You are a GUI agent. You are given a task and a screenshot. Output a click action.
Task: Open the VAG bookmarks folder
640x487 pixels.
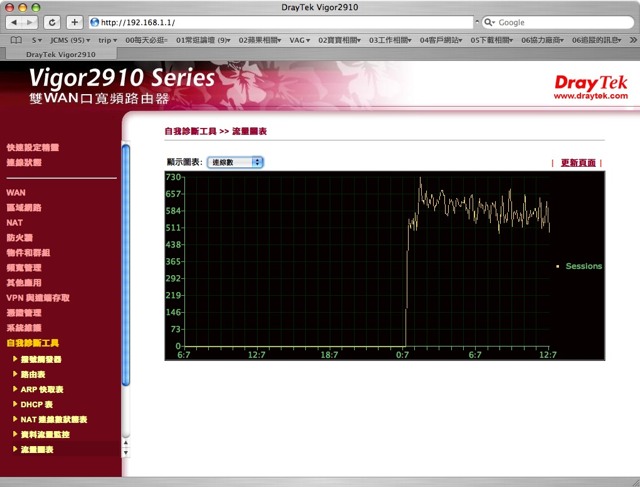300,40
